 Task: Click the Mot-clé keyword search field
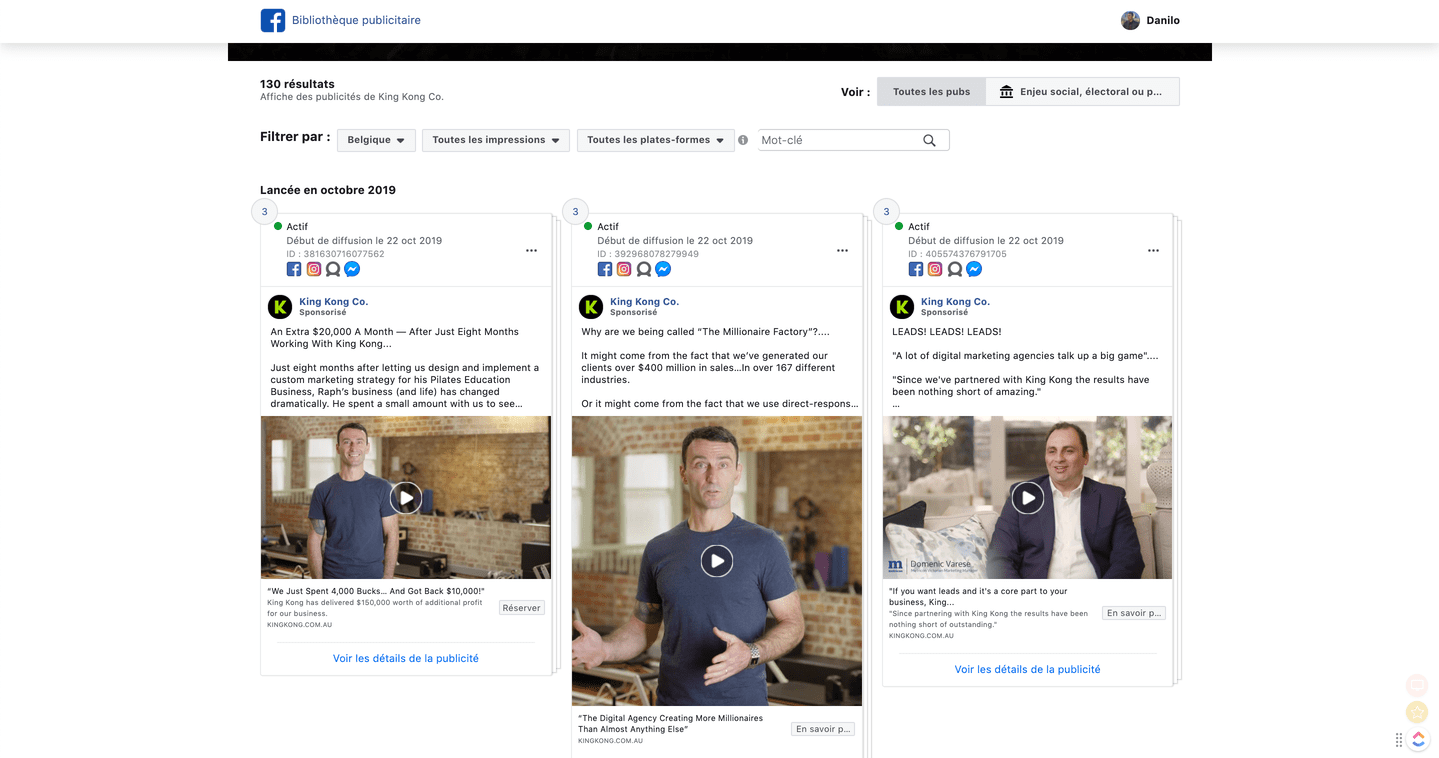tap(854, 140)
